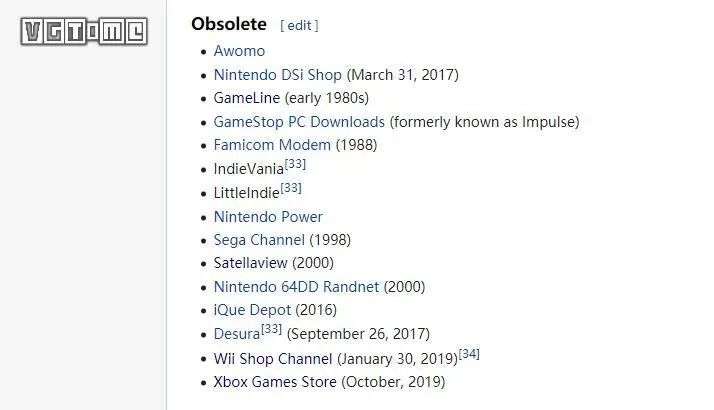Click citation 33 next to IndieVania
Screen dimensions: 714x410
pyautogui.click(x=295, y=164)
